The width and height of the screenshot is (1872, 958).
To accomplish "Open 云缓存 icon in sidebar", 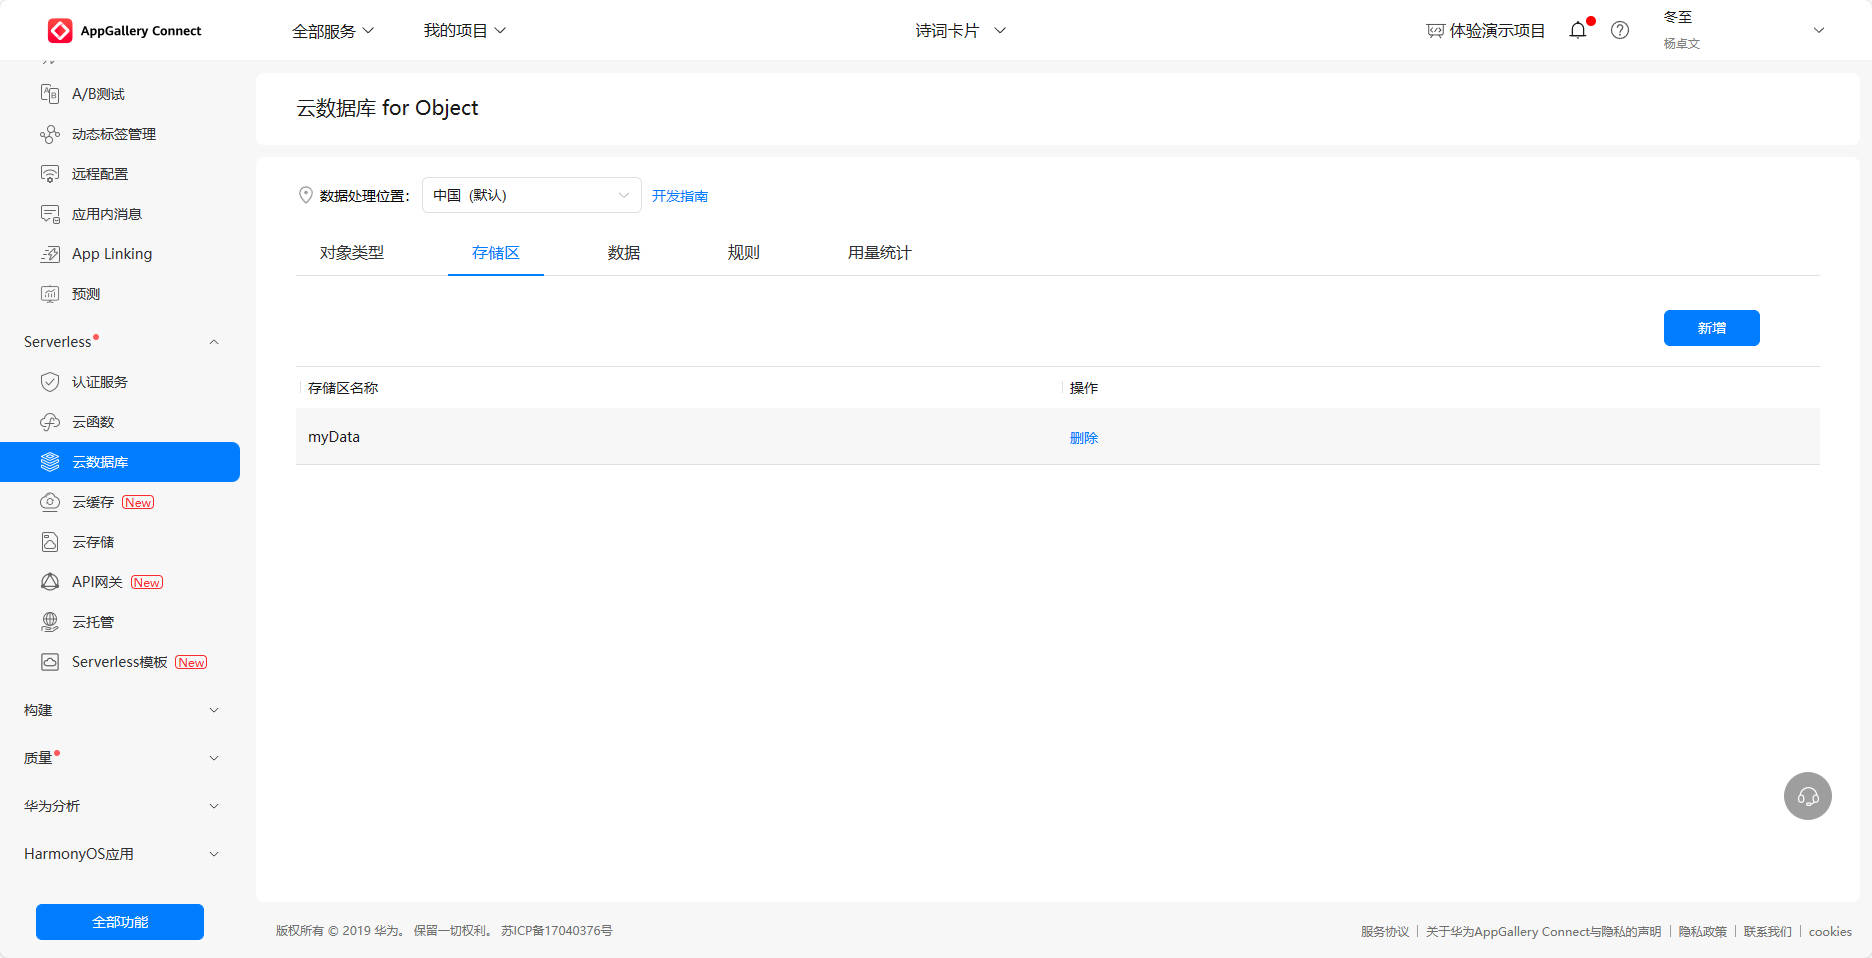I will coord(50,502).
